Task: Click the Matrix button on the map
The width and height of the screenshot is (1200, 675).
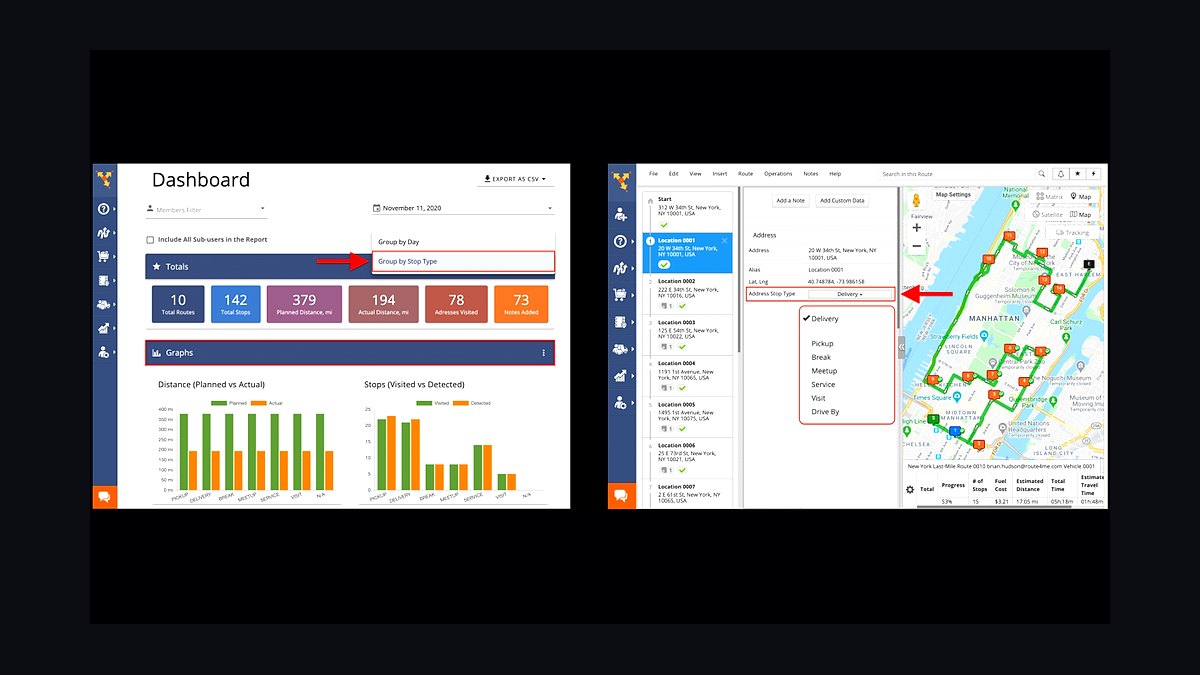Action: coord(1050,197)
